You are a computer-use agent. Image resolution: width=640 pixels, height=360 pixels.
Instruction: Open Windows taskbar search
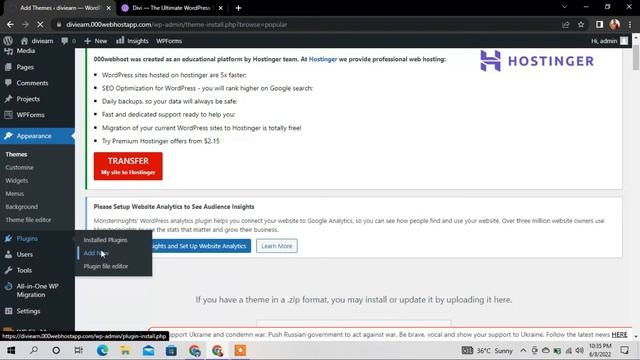pyautogui.click(x=34, y=350)
